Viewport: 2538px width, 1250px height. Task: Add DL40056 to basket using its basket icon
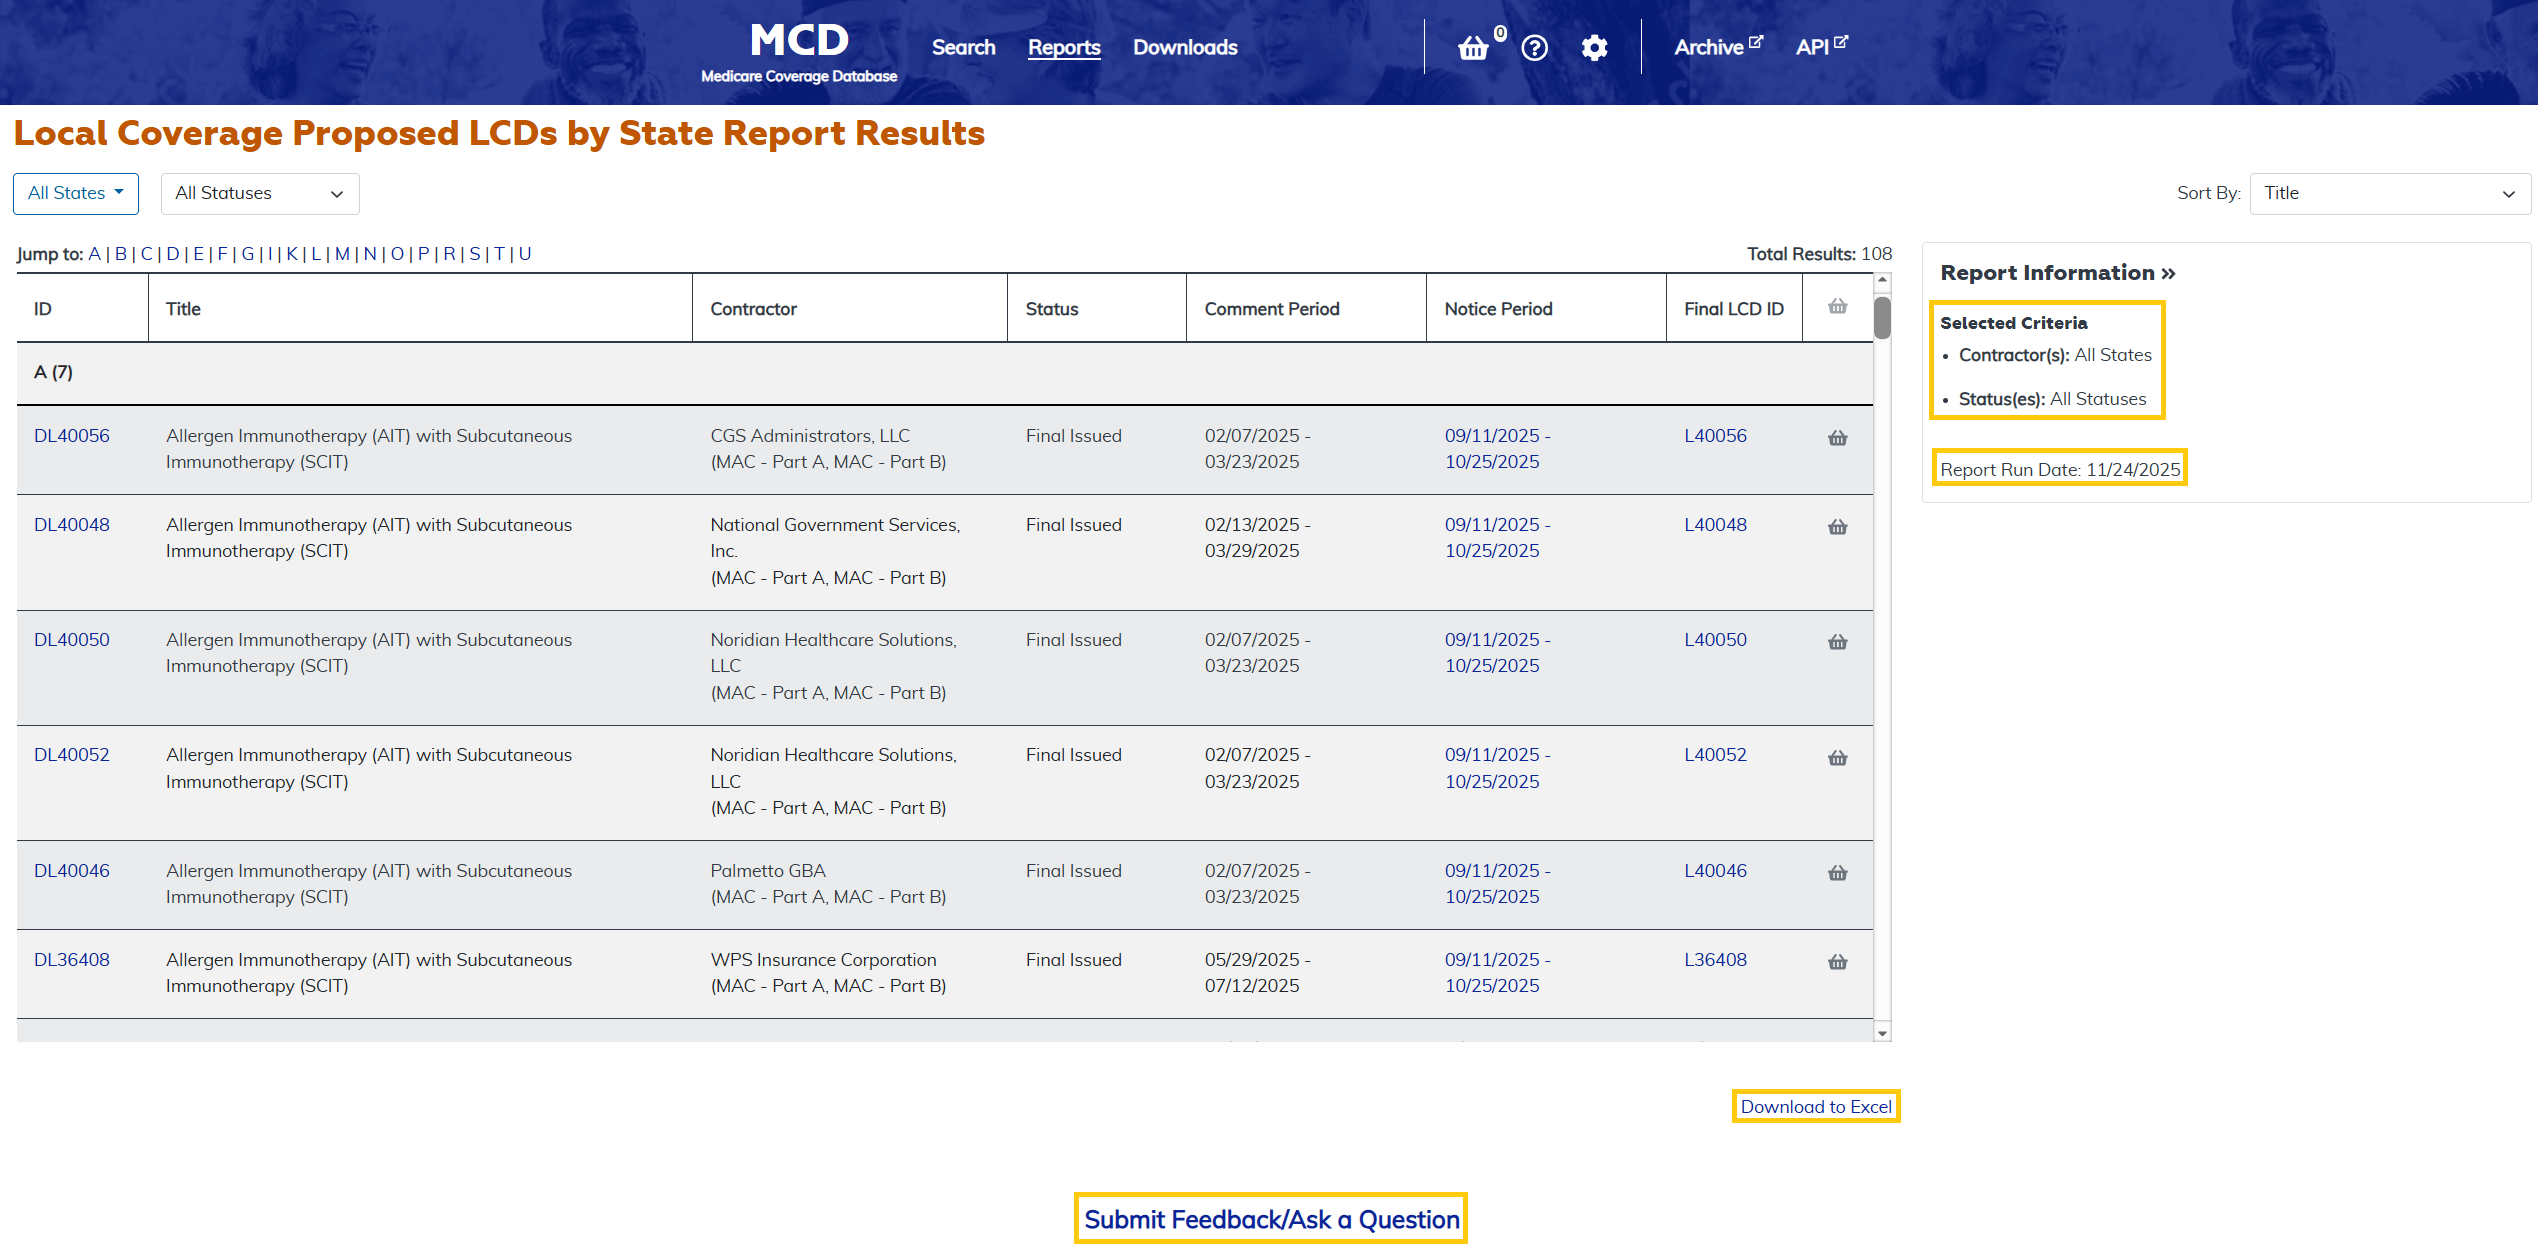tap(1837, 437)
